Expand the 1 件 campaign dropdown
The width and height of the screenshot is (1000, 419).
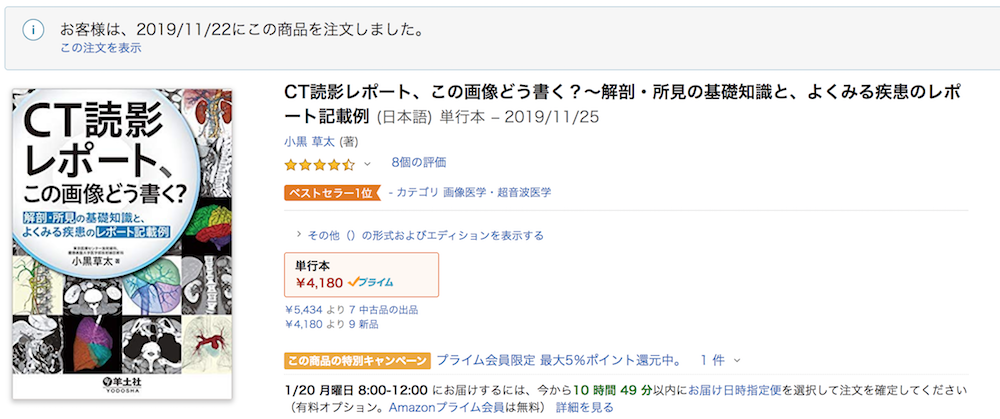pos(721,360)
